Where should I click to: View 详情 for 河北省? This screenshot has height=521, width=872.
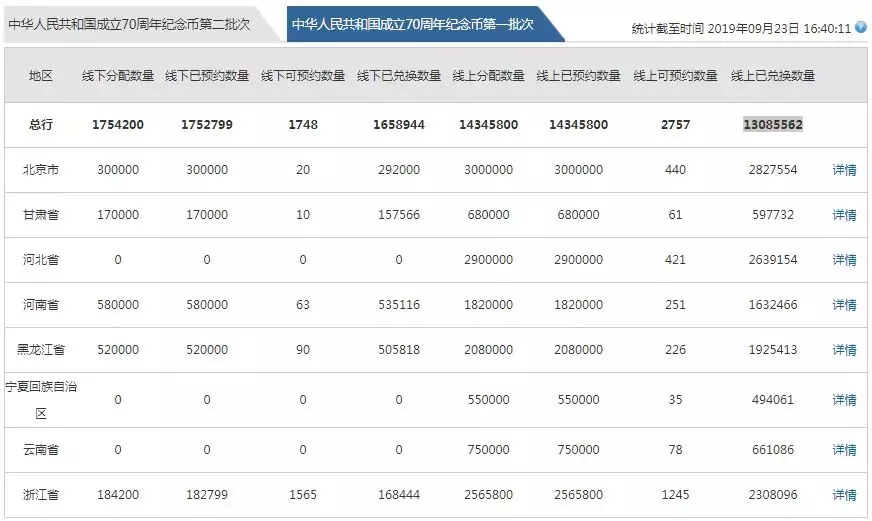844,260
